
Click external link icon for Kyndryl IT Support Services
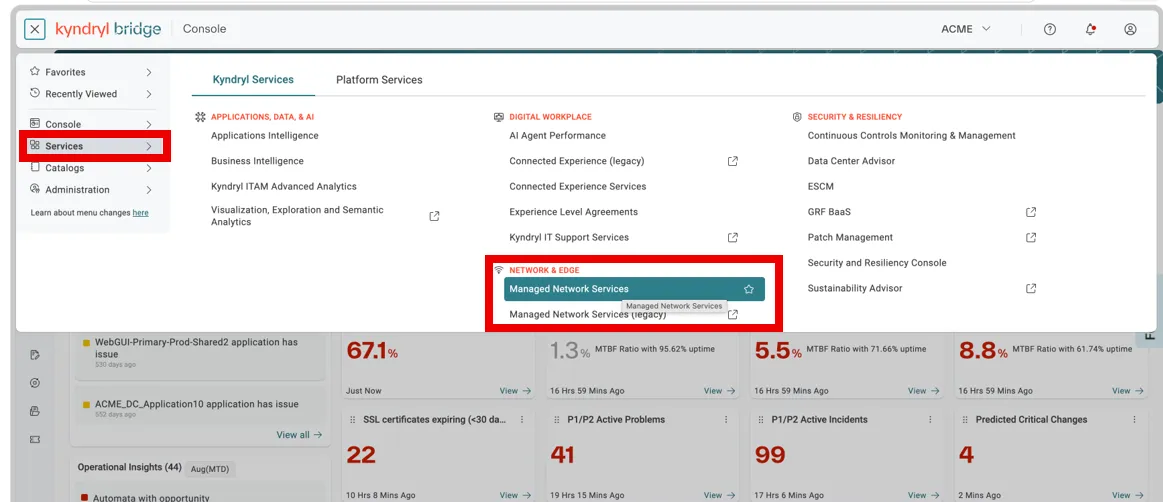(733, 237)
